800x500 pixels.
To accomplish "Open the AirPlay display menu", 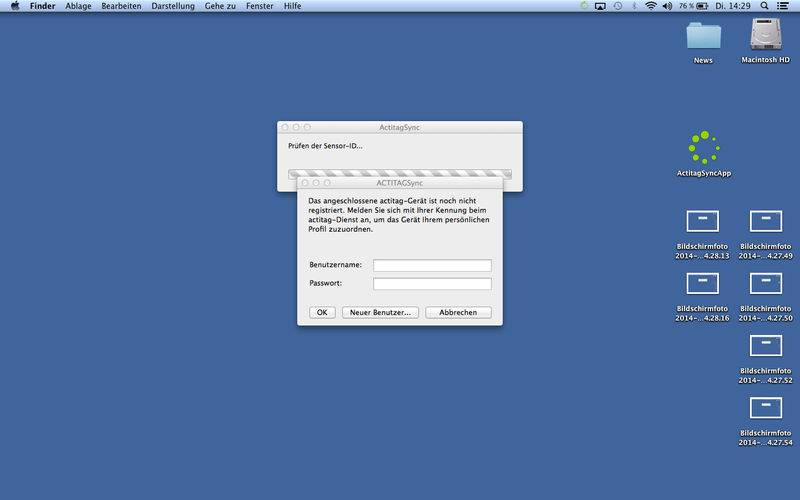I will (601, 6).
